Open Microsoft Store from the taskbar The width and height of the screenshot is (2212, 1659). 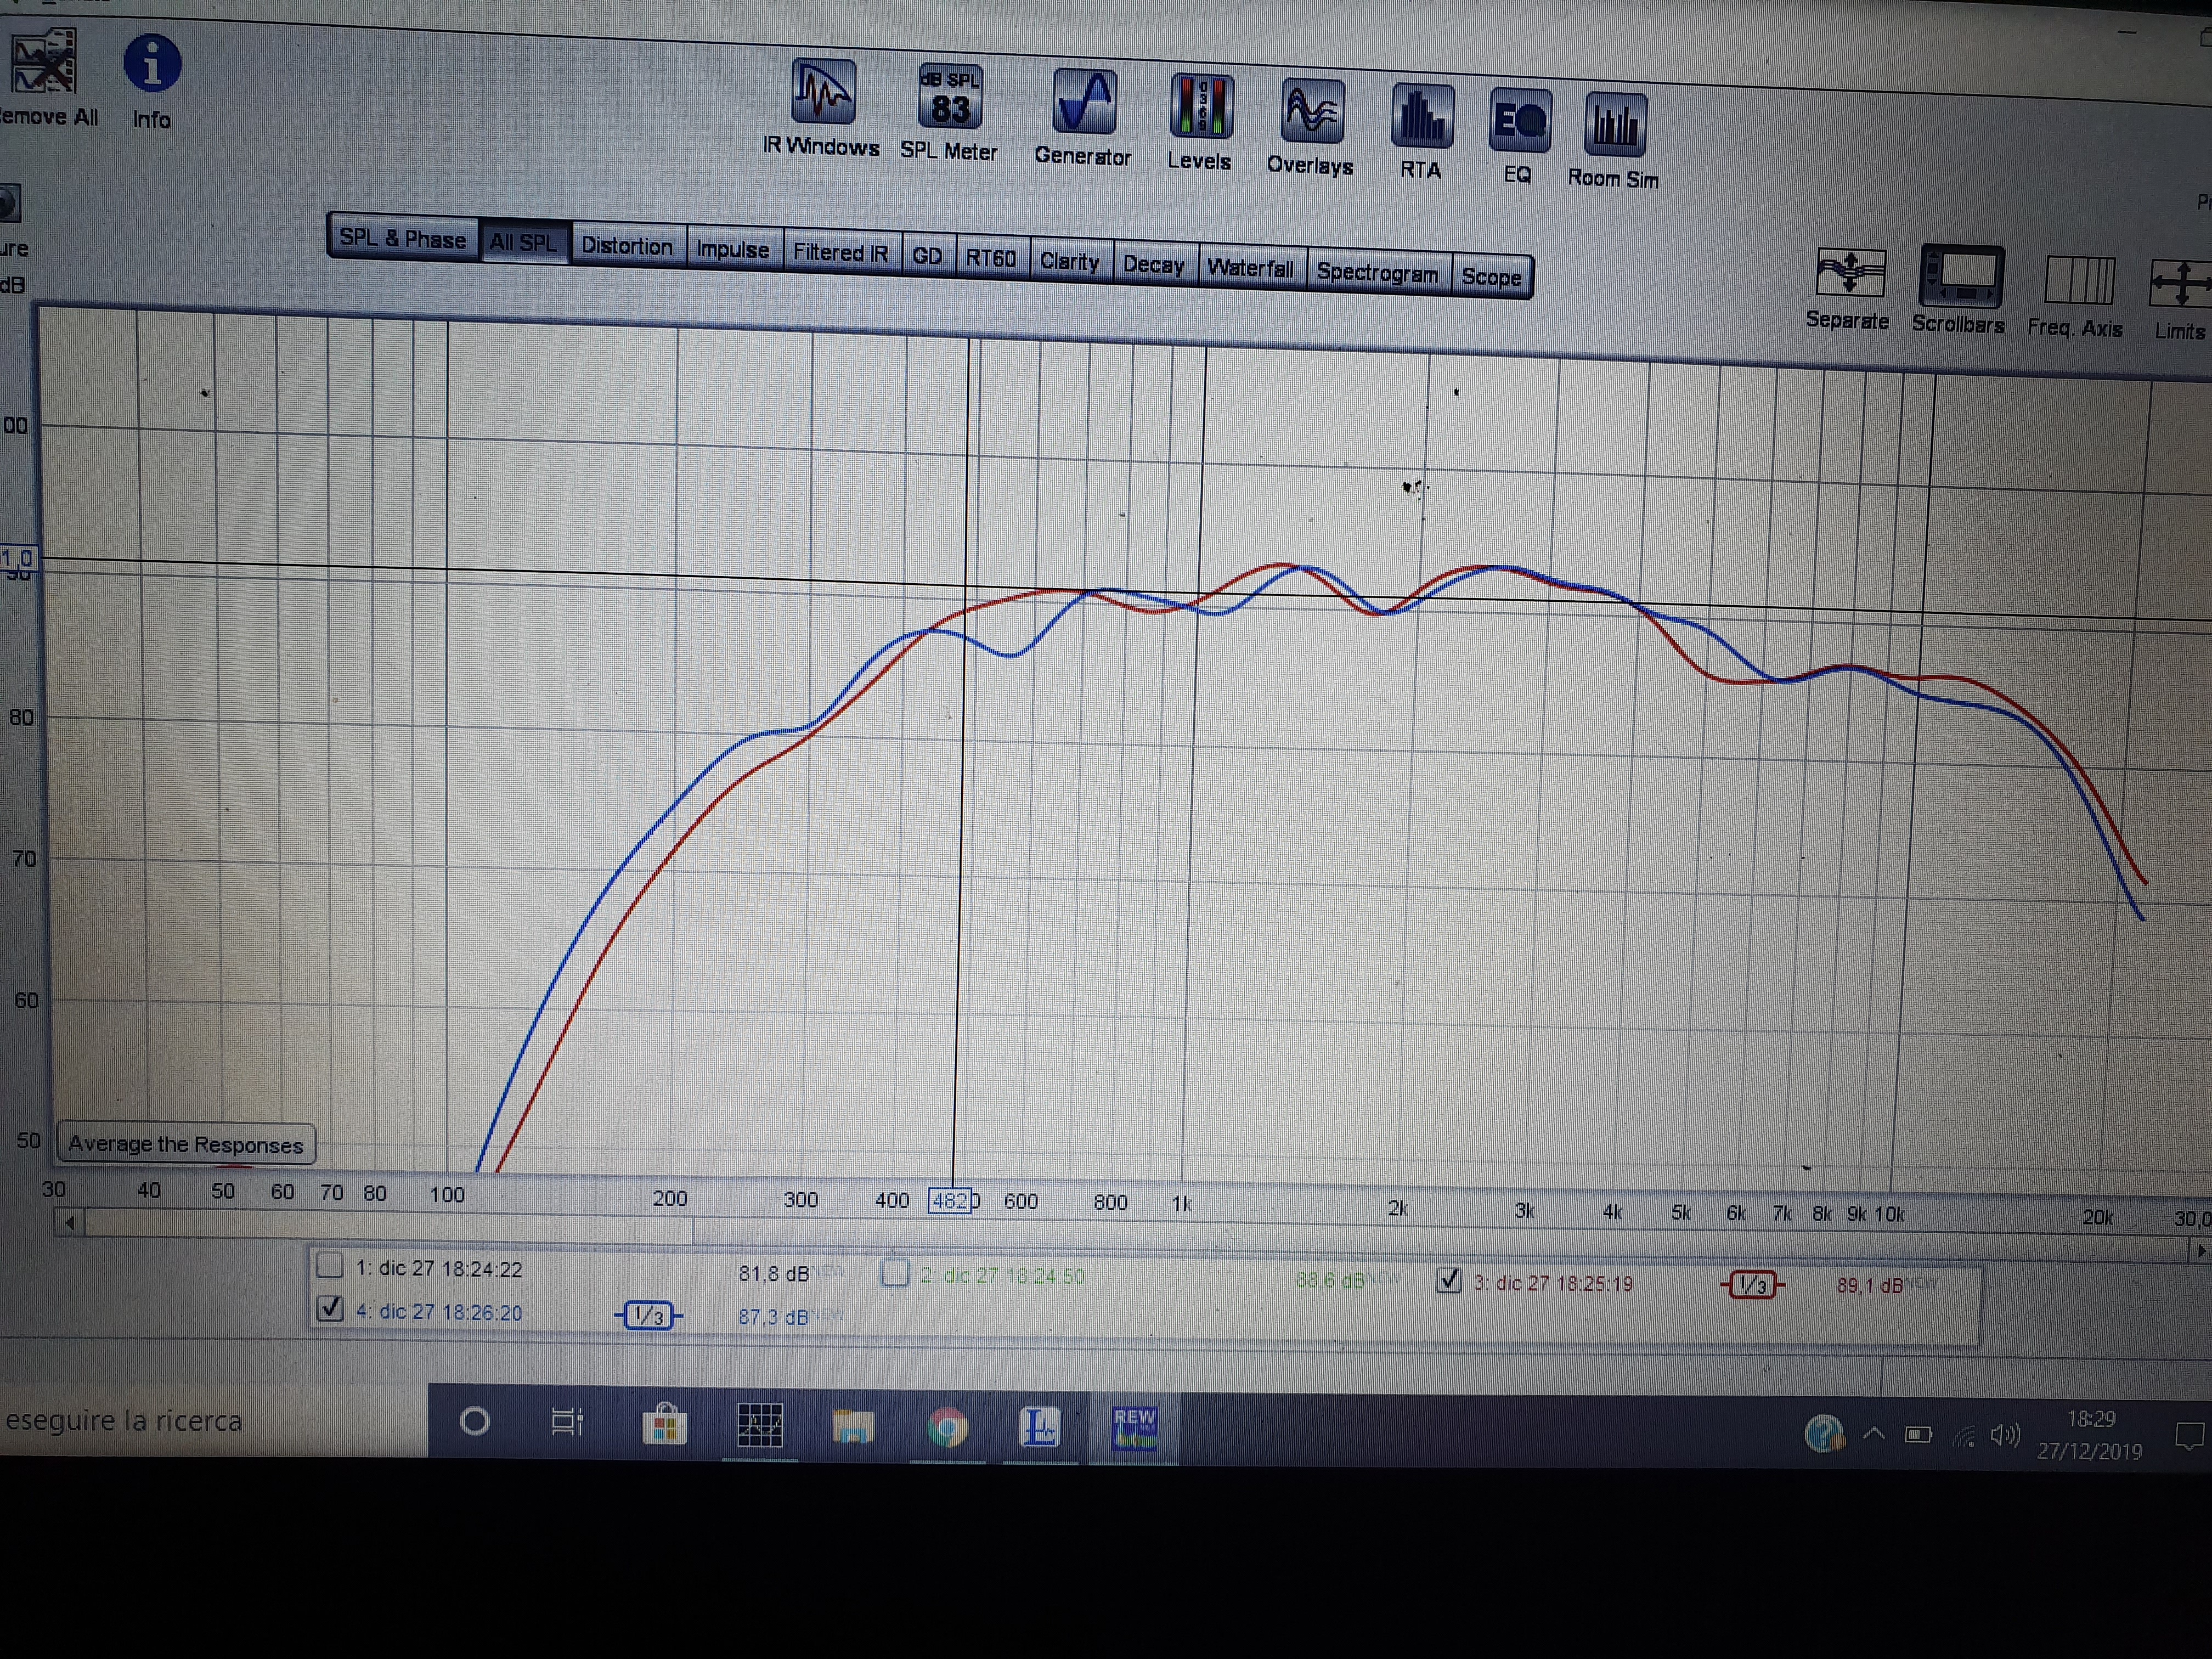coord(664,1424)
